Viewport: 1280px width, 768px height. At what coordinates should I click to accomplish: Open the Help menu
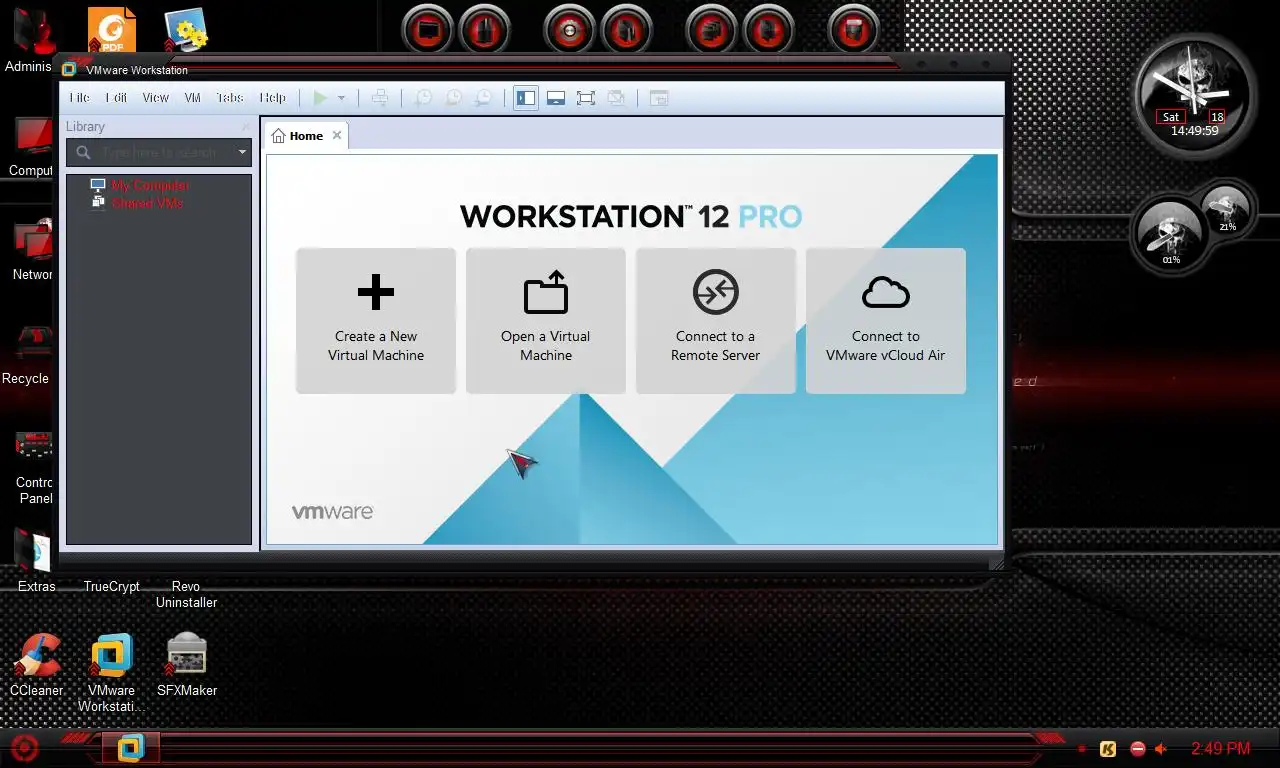coord(273,98)
